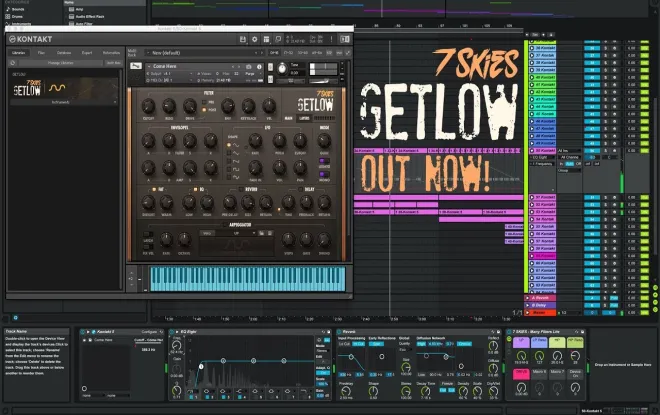Switch to the Expert tab
The width and height of the screenshot is (660, 415).
(87, 53)
